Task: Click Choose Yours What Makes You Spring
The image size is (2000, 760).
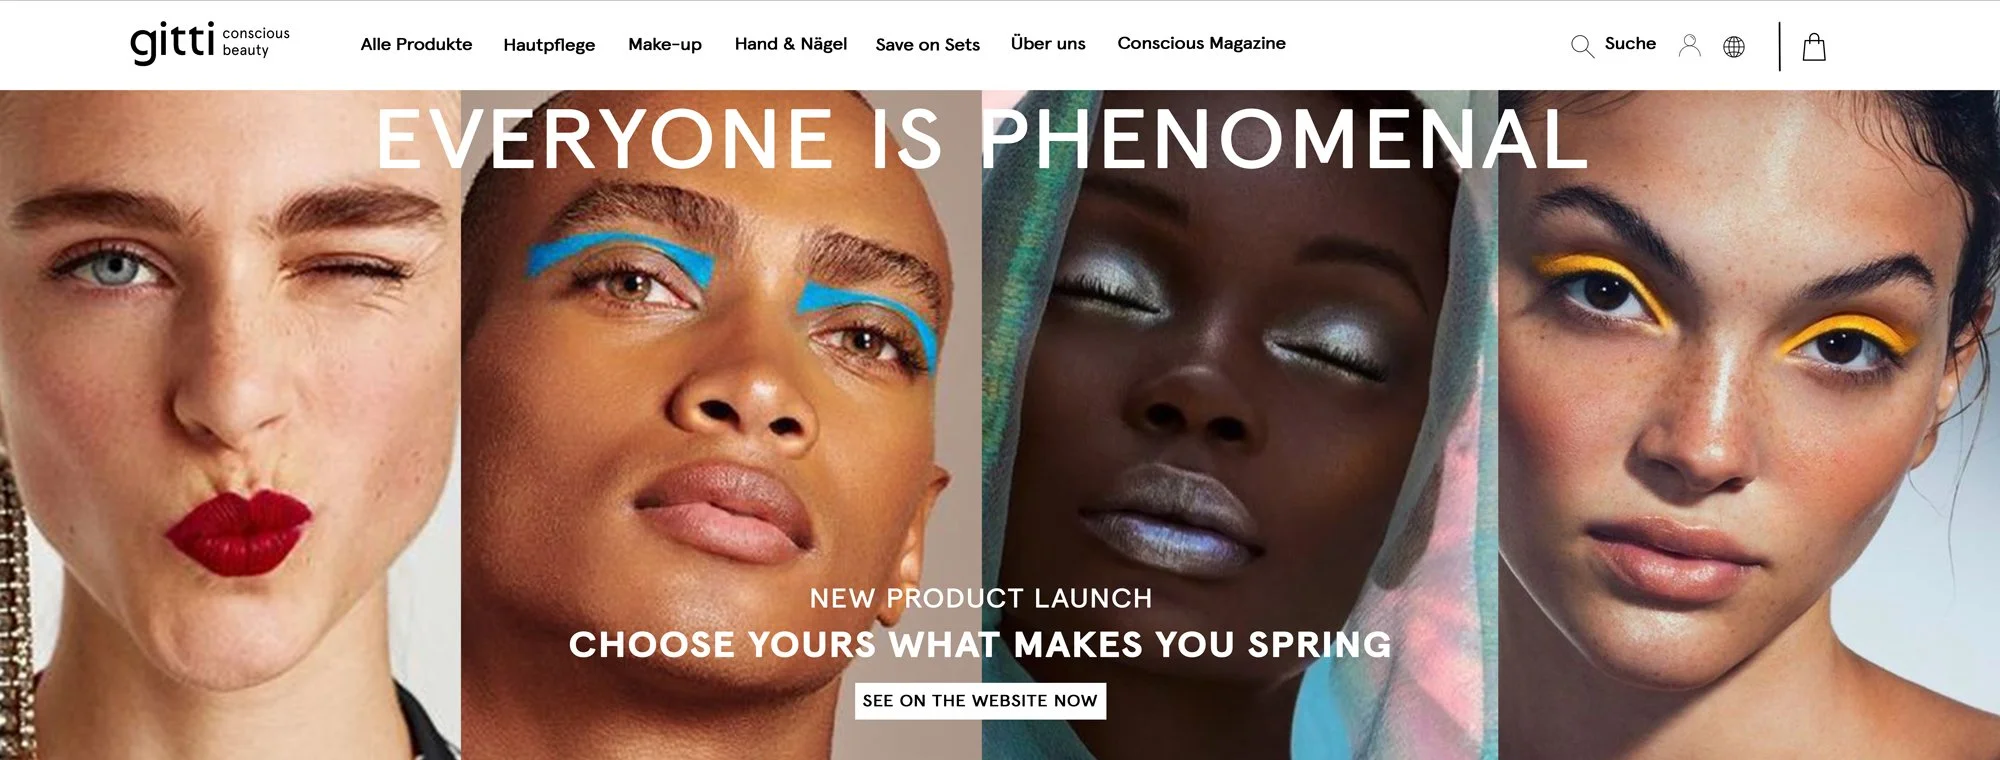Action: [980, 645]
